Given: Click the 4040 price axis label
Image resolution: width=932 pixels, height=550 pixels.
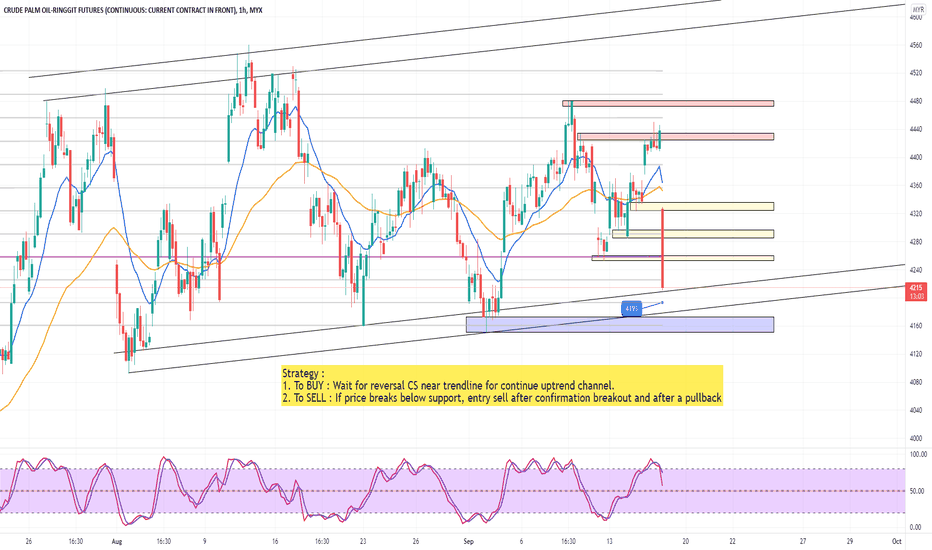Looking at the screenshot, I should (x=915, y=410).
